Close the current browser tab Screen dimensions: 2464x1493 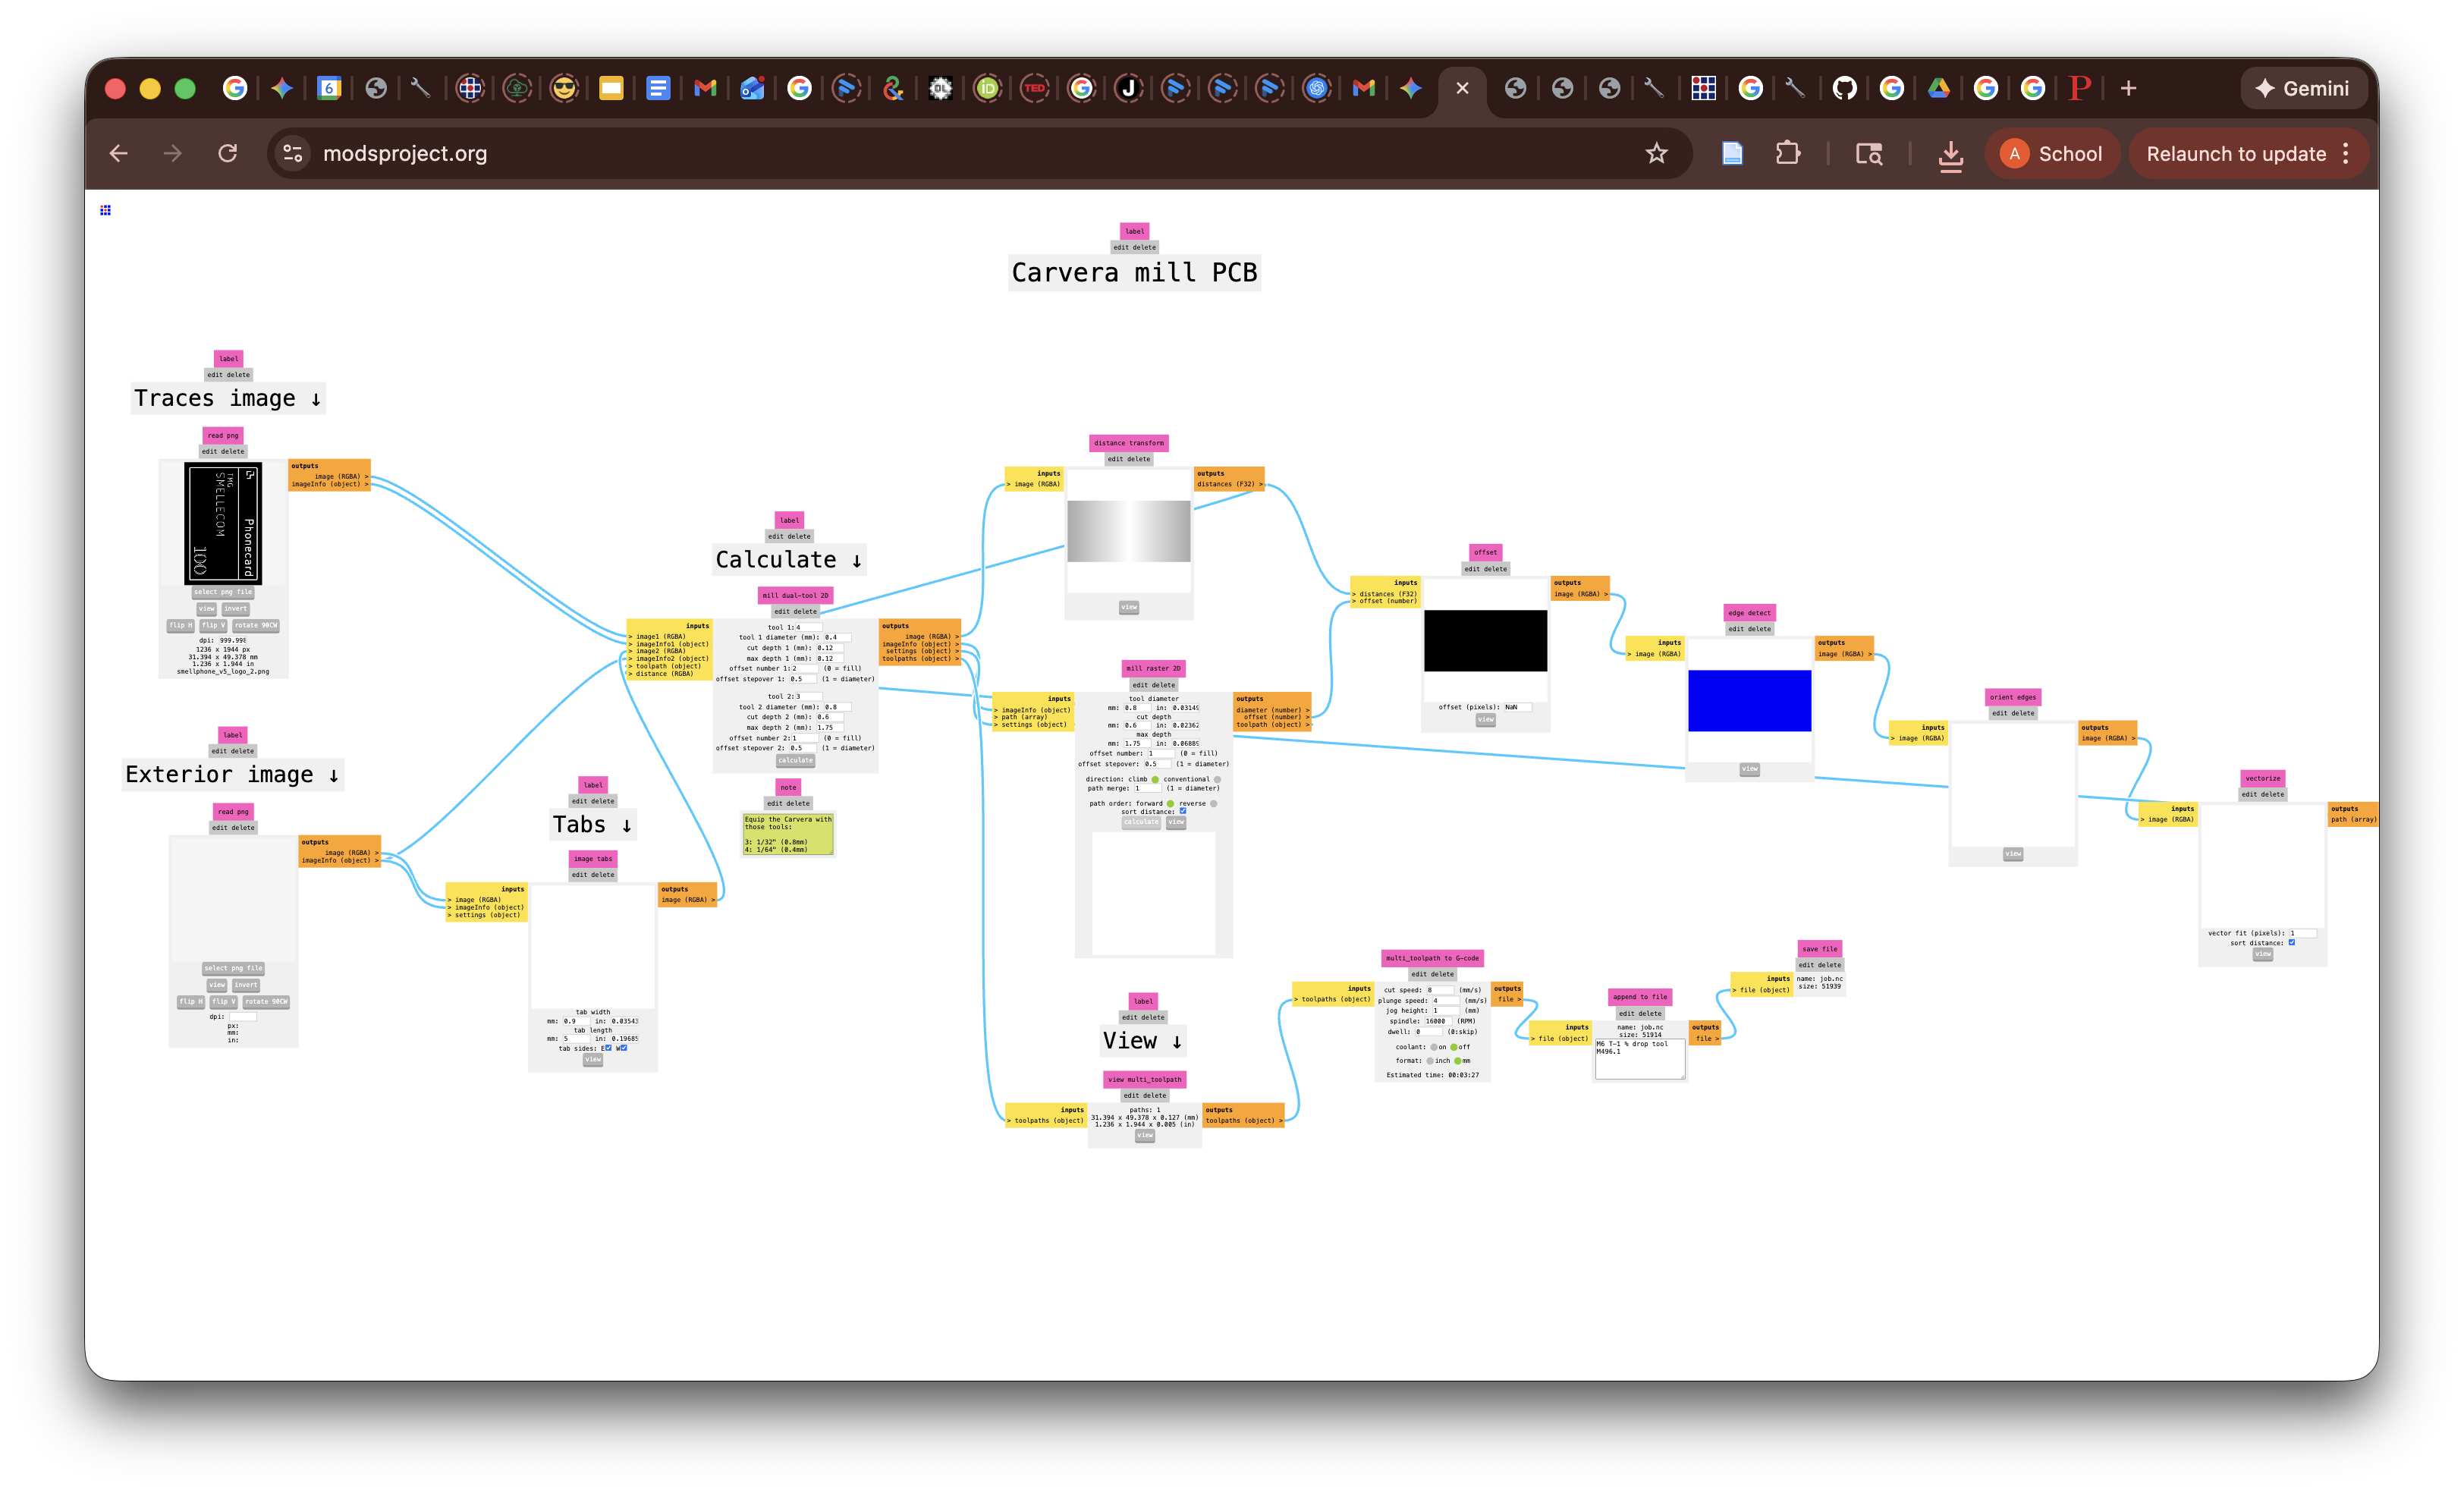click(1462, 88)
